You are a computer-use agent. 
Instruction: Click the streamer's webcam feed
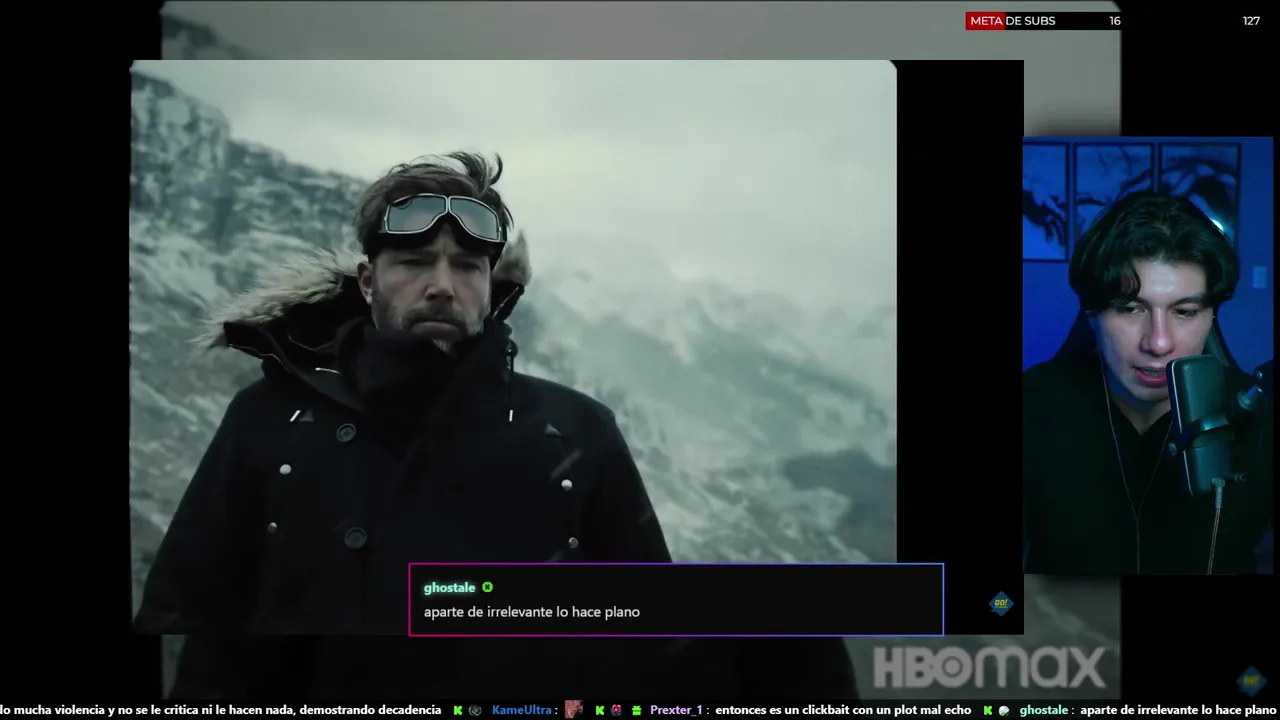[1147, 355]
